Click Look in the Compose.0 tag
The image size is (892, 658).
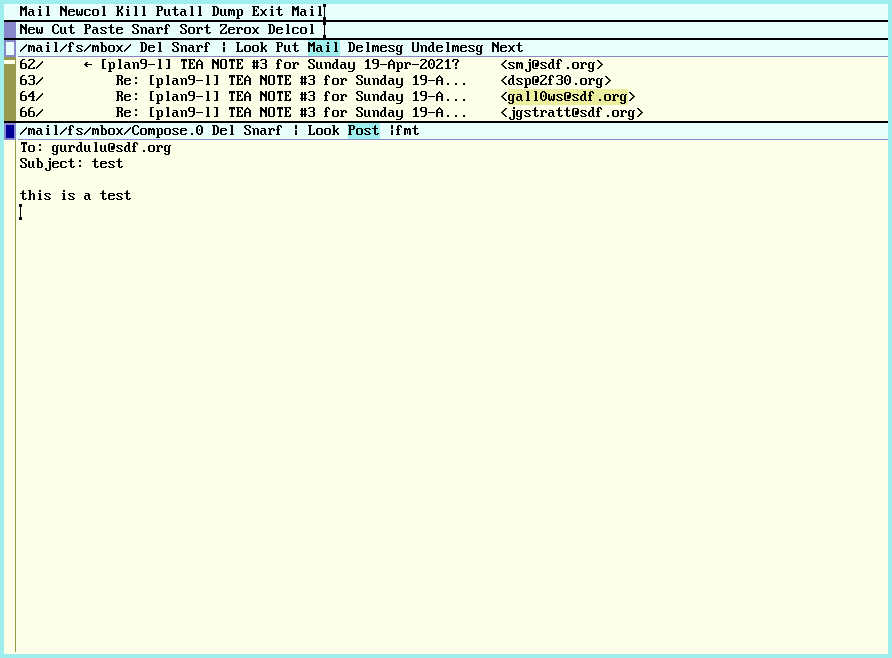[x=323, y=131]
